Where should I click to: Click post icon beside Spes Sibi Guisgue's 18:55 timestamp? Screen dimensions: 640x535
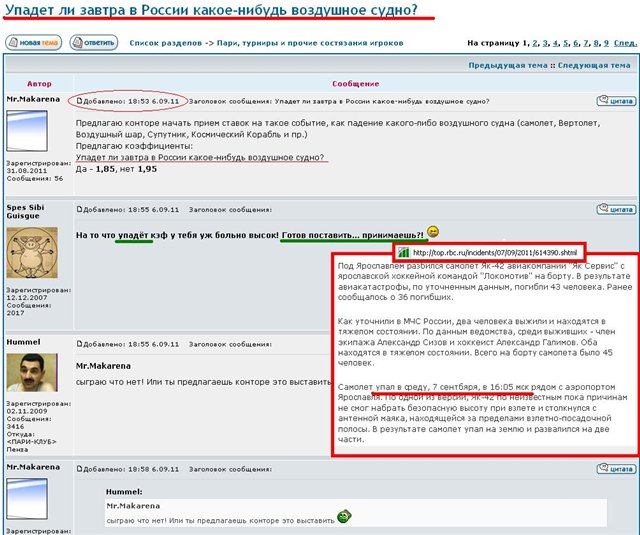click(x=80, y=209)
